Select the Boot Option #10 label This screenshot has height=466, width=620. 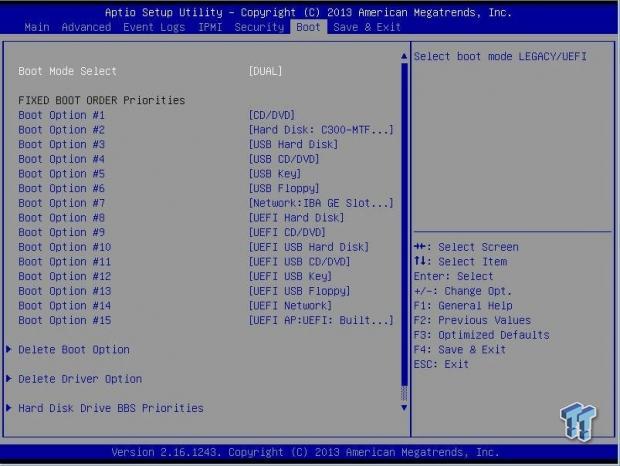(64, 247)
